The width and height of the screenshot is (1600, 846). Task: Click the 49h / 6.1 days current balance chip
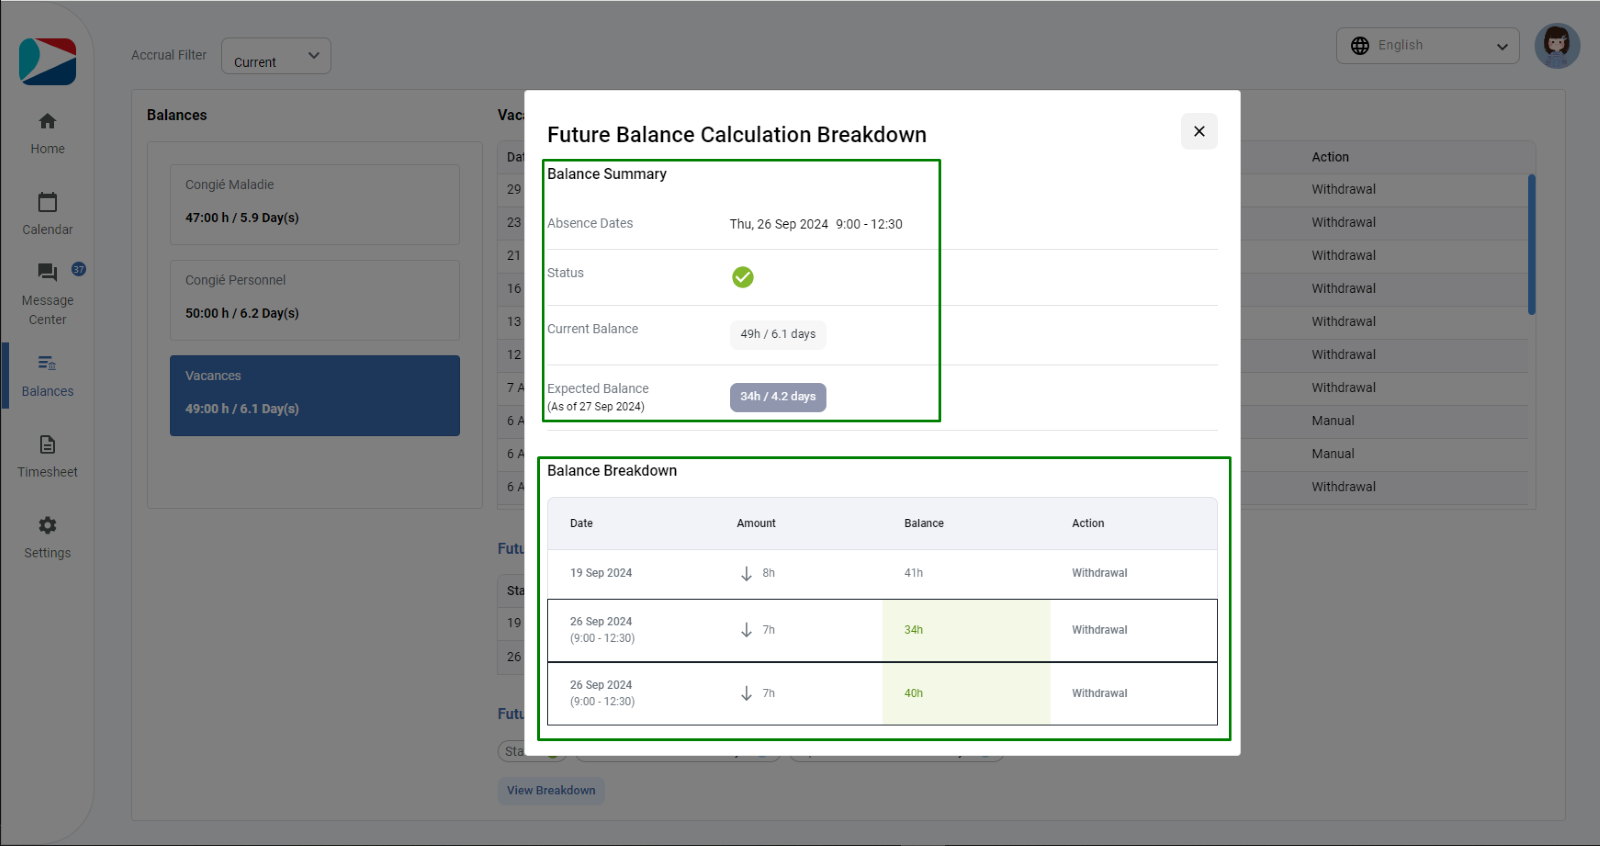(x=778, y=334)
